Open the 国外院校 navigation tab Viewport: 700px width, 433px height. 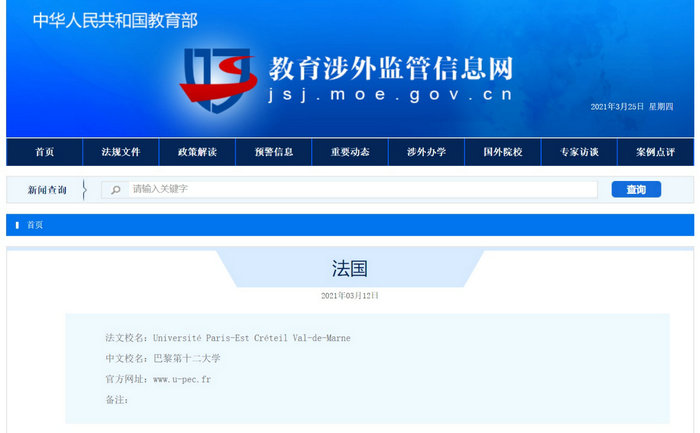pos(503,152)
